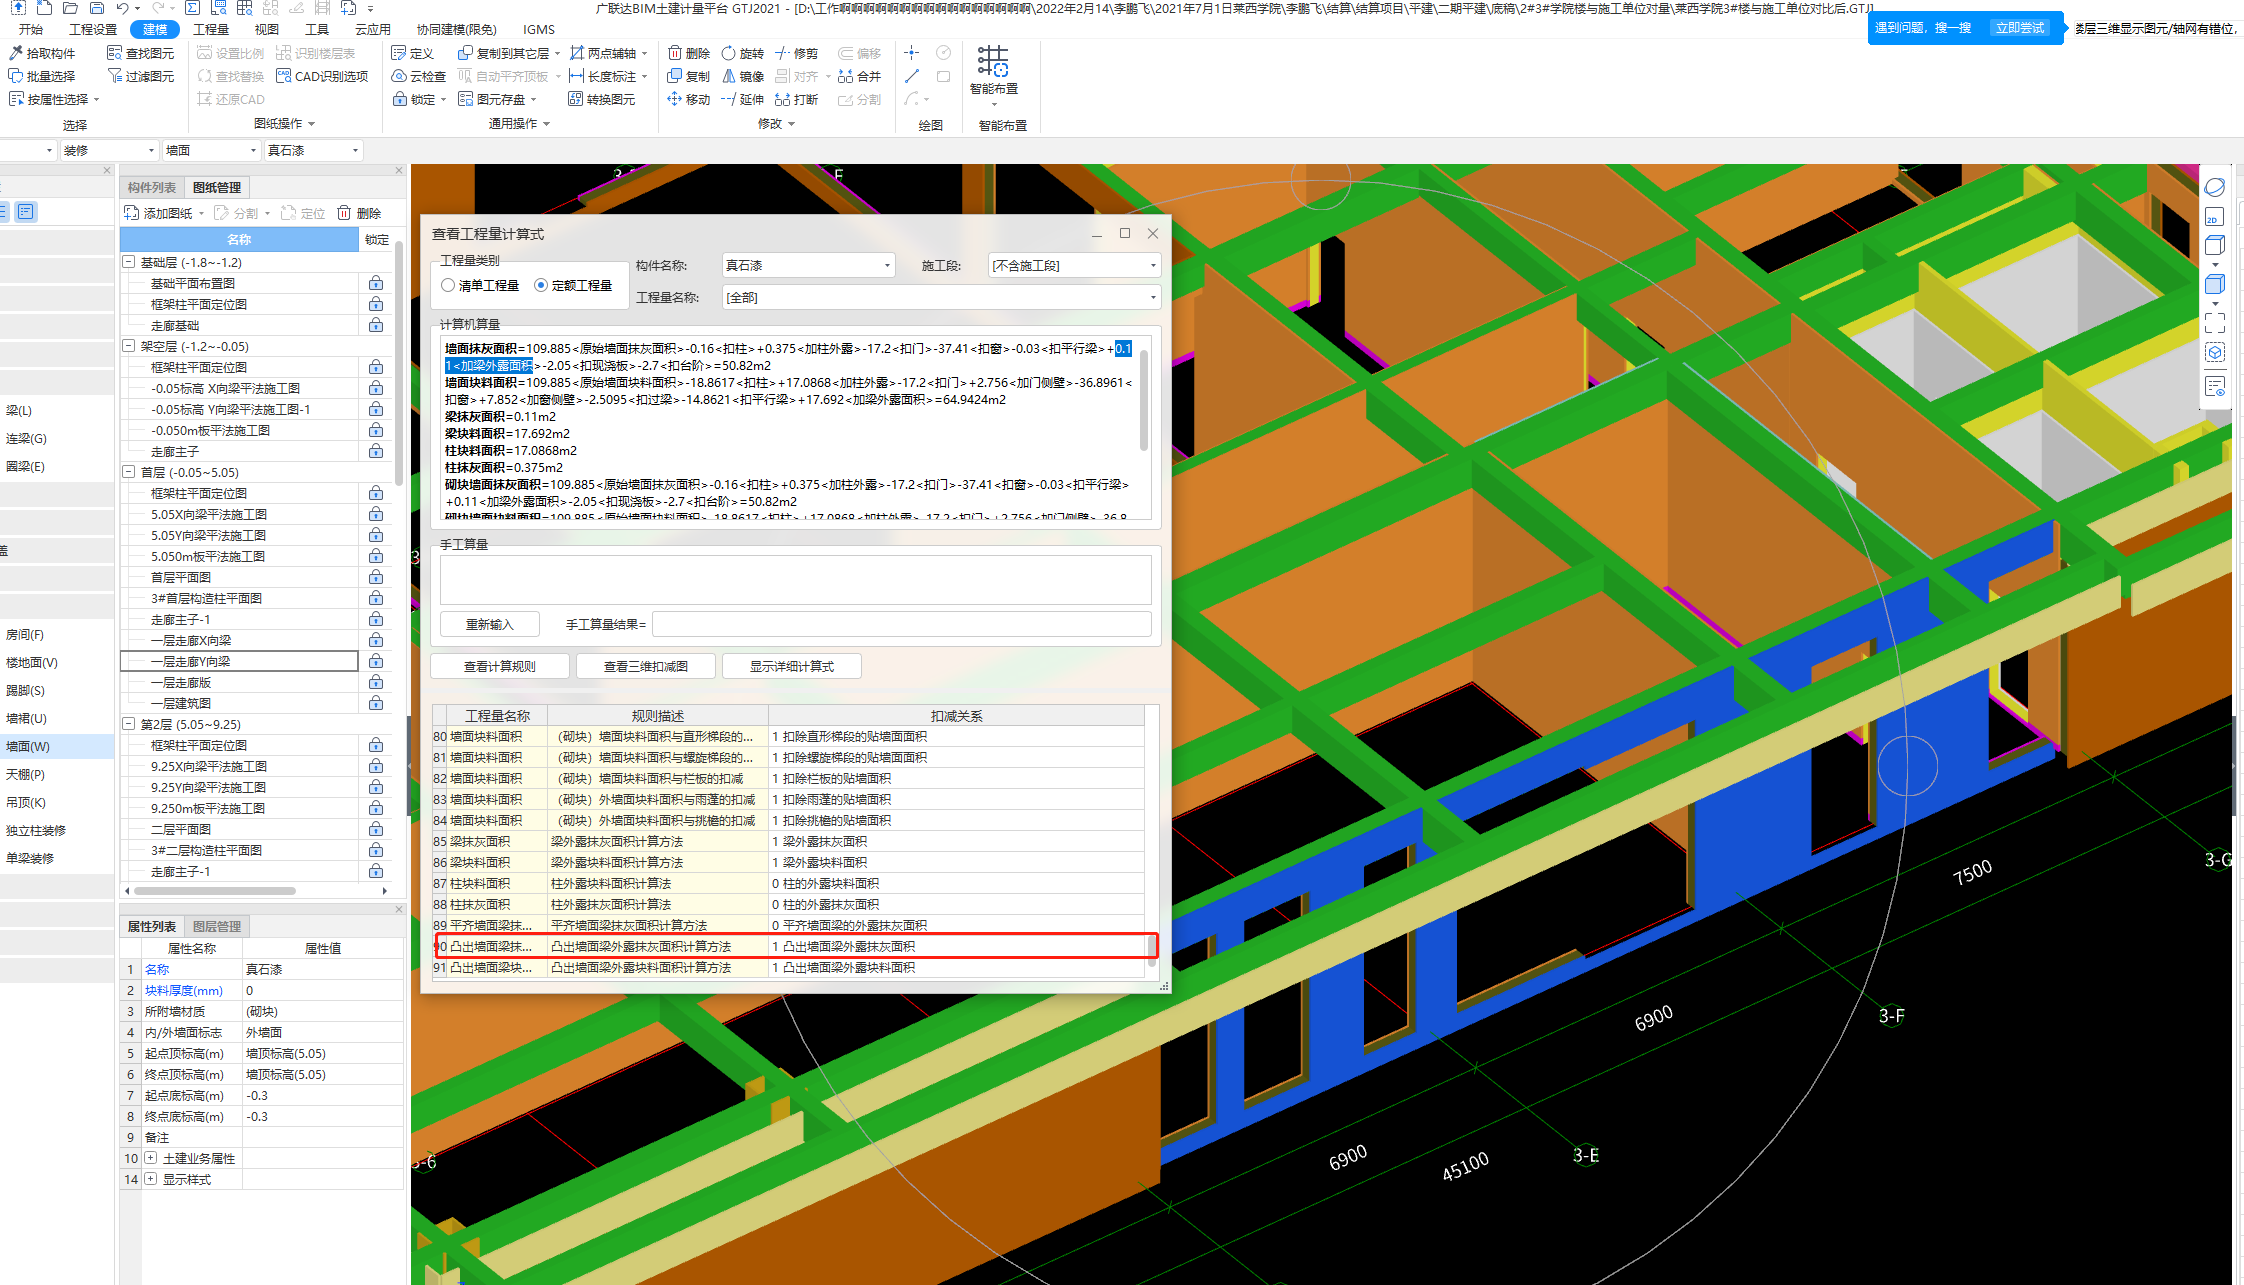Screen dimensions: 2244x1285
Task: Select the 移动 move tool
Action: tap(689, 99)
